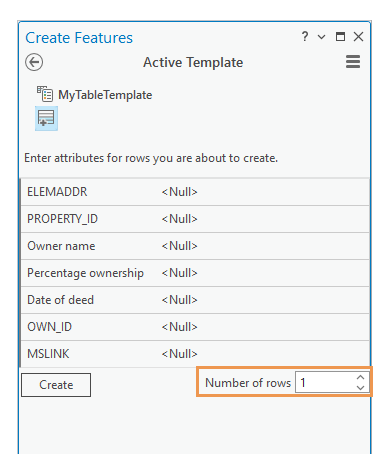This screenshot has width=391, height=454.
Task: Open the help question mark icon
Action: click(x=305, y=36)
